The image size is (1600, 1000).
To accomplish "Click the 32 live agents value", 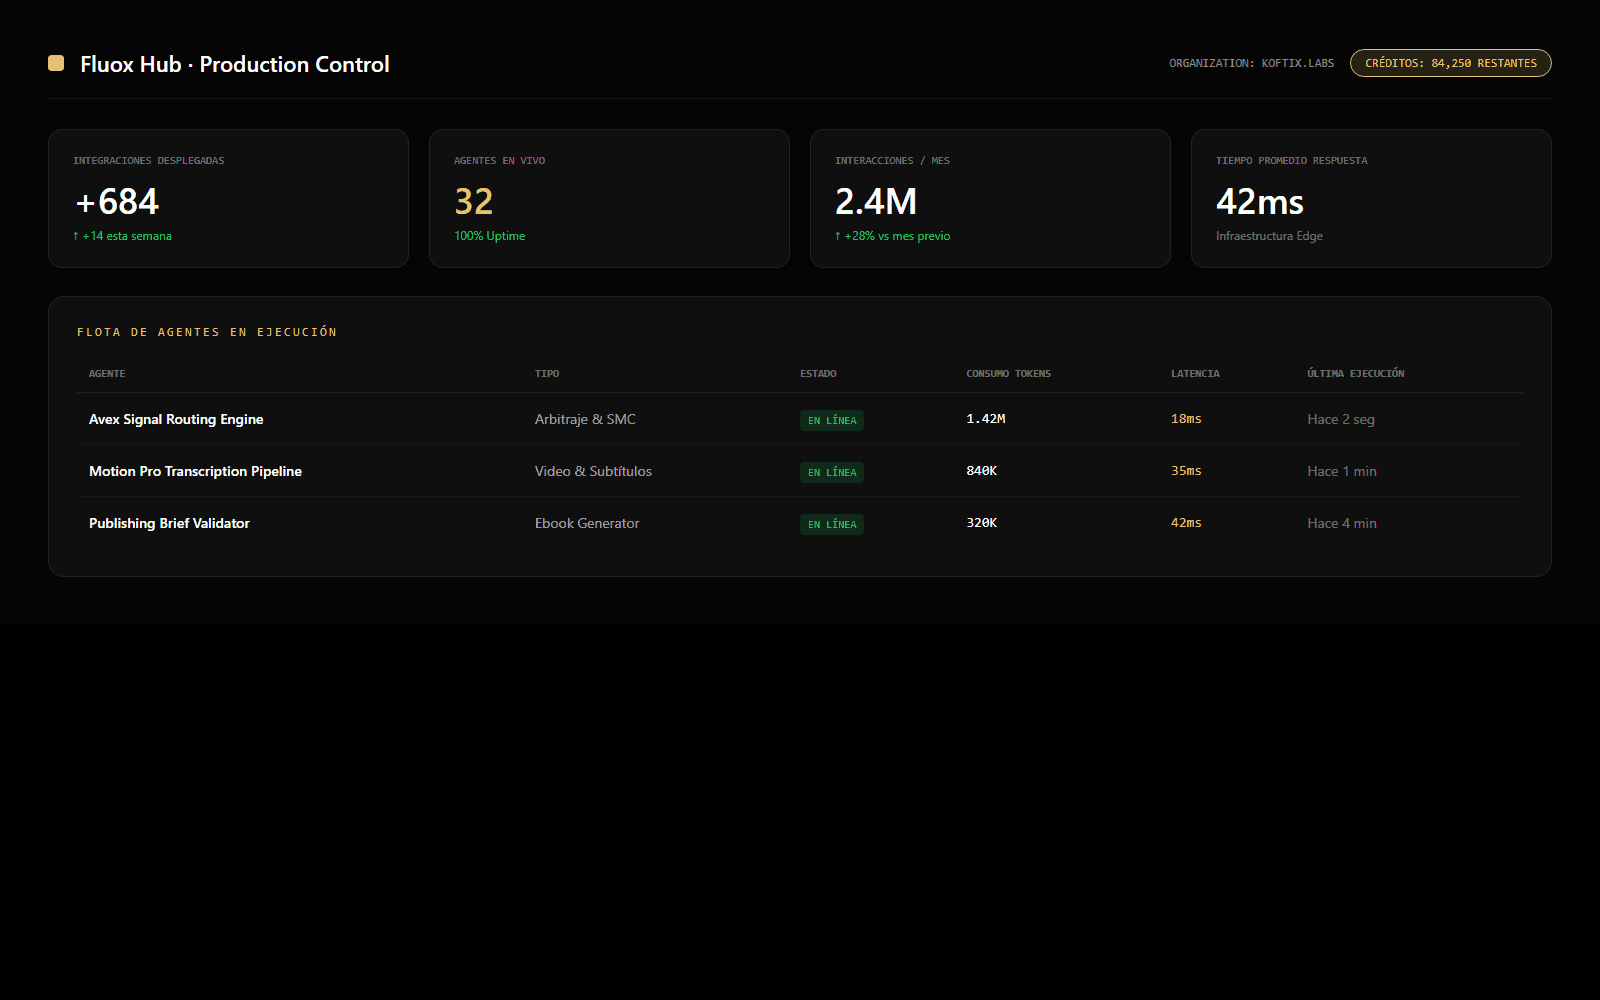I will (x=474, y=202).
